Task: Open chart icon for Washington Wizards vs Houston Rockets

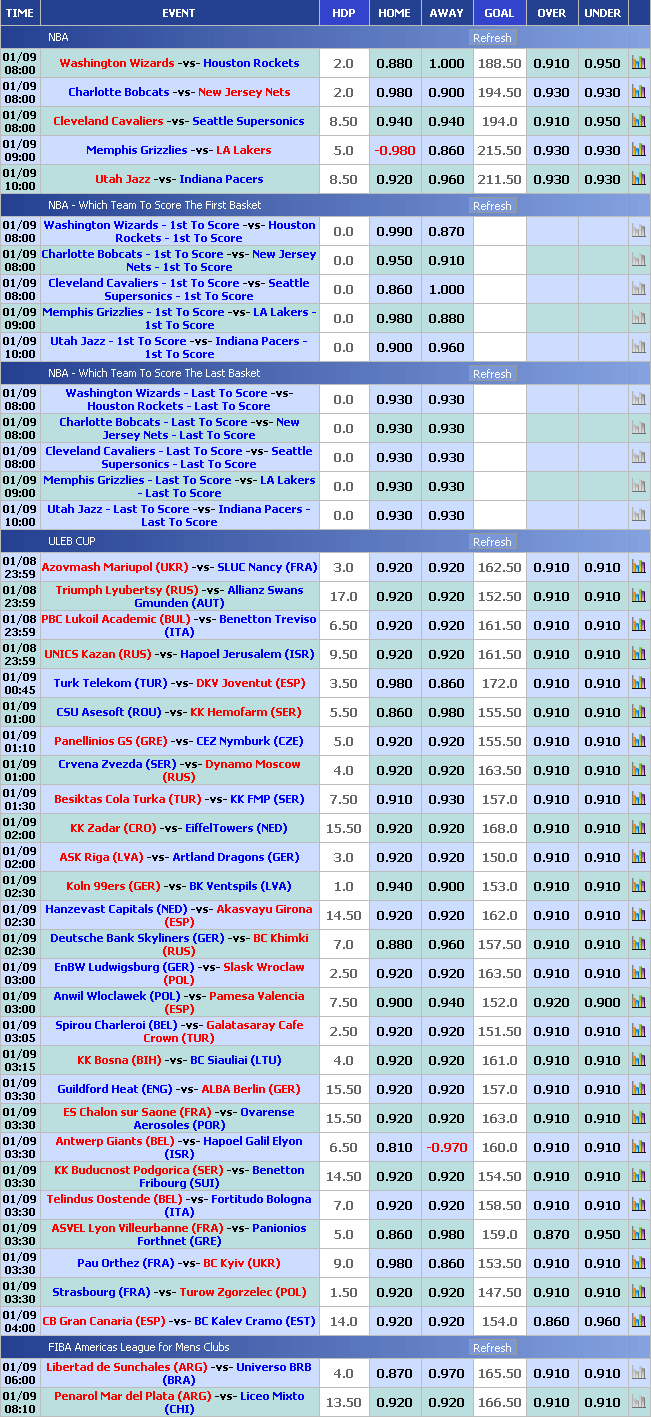Action: click(638, 63)
